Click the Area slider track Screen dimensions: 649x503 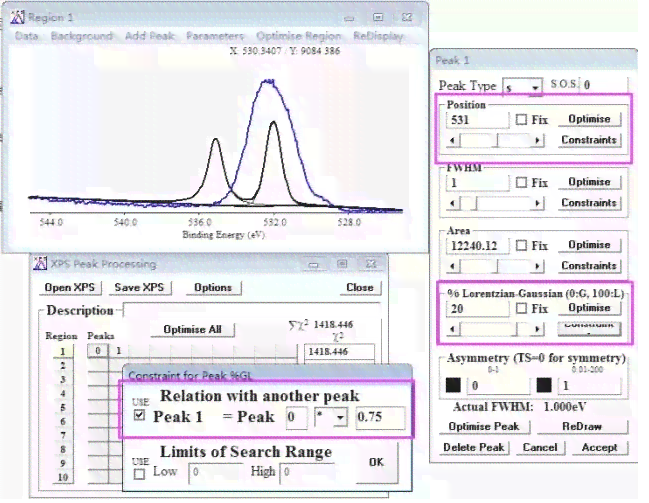point(495,266)
